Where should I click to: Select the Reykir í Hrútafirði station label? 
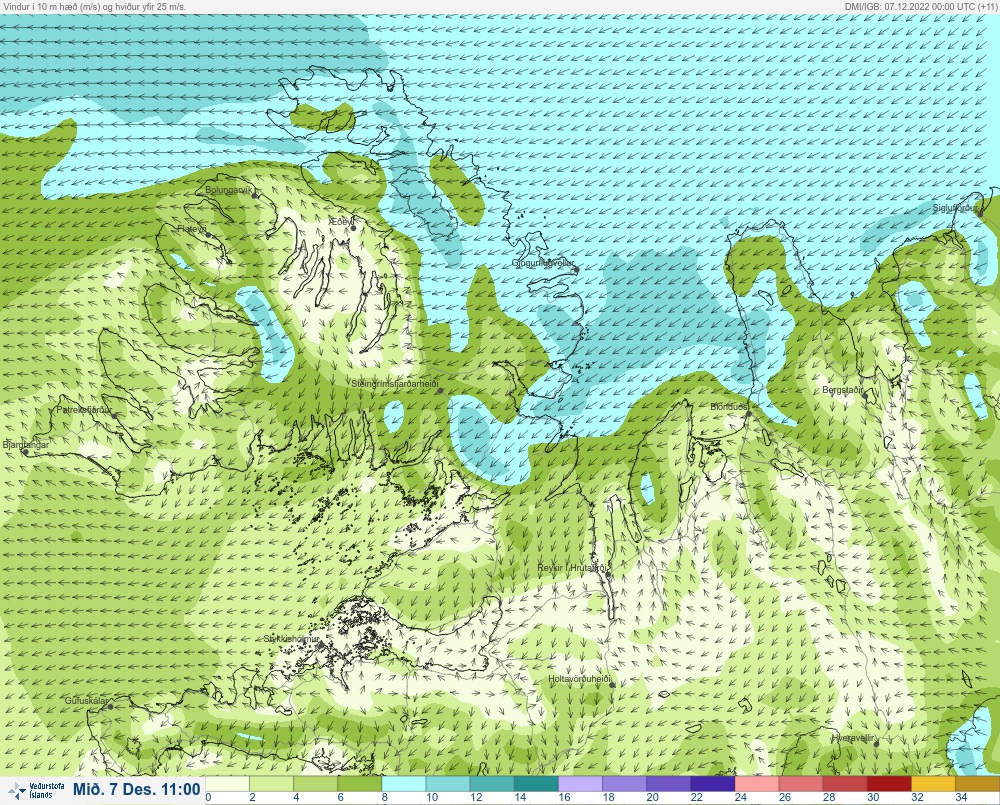[x=574, y=568]
